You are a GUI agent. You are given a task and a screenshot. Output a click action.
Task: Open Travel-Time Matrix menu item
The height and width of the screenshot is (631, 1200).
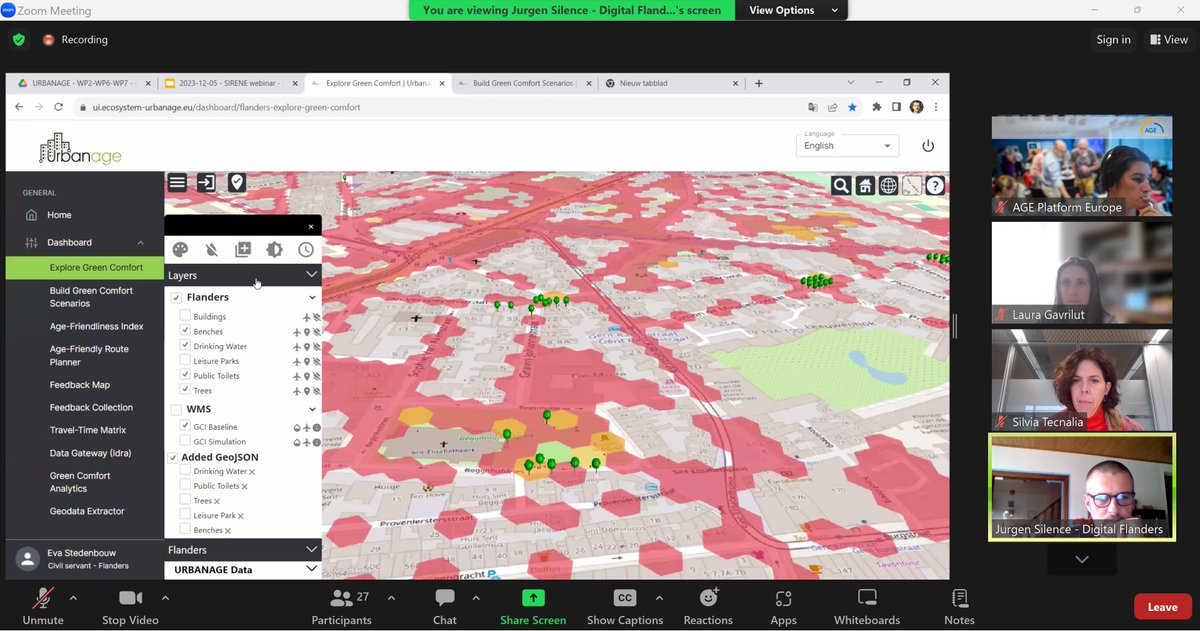pos(88,430)
